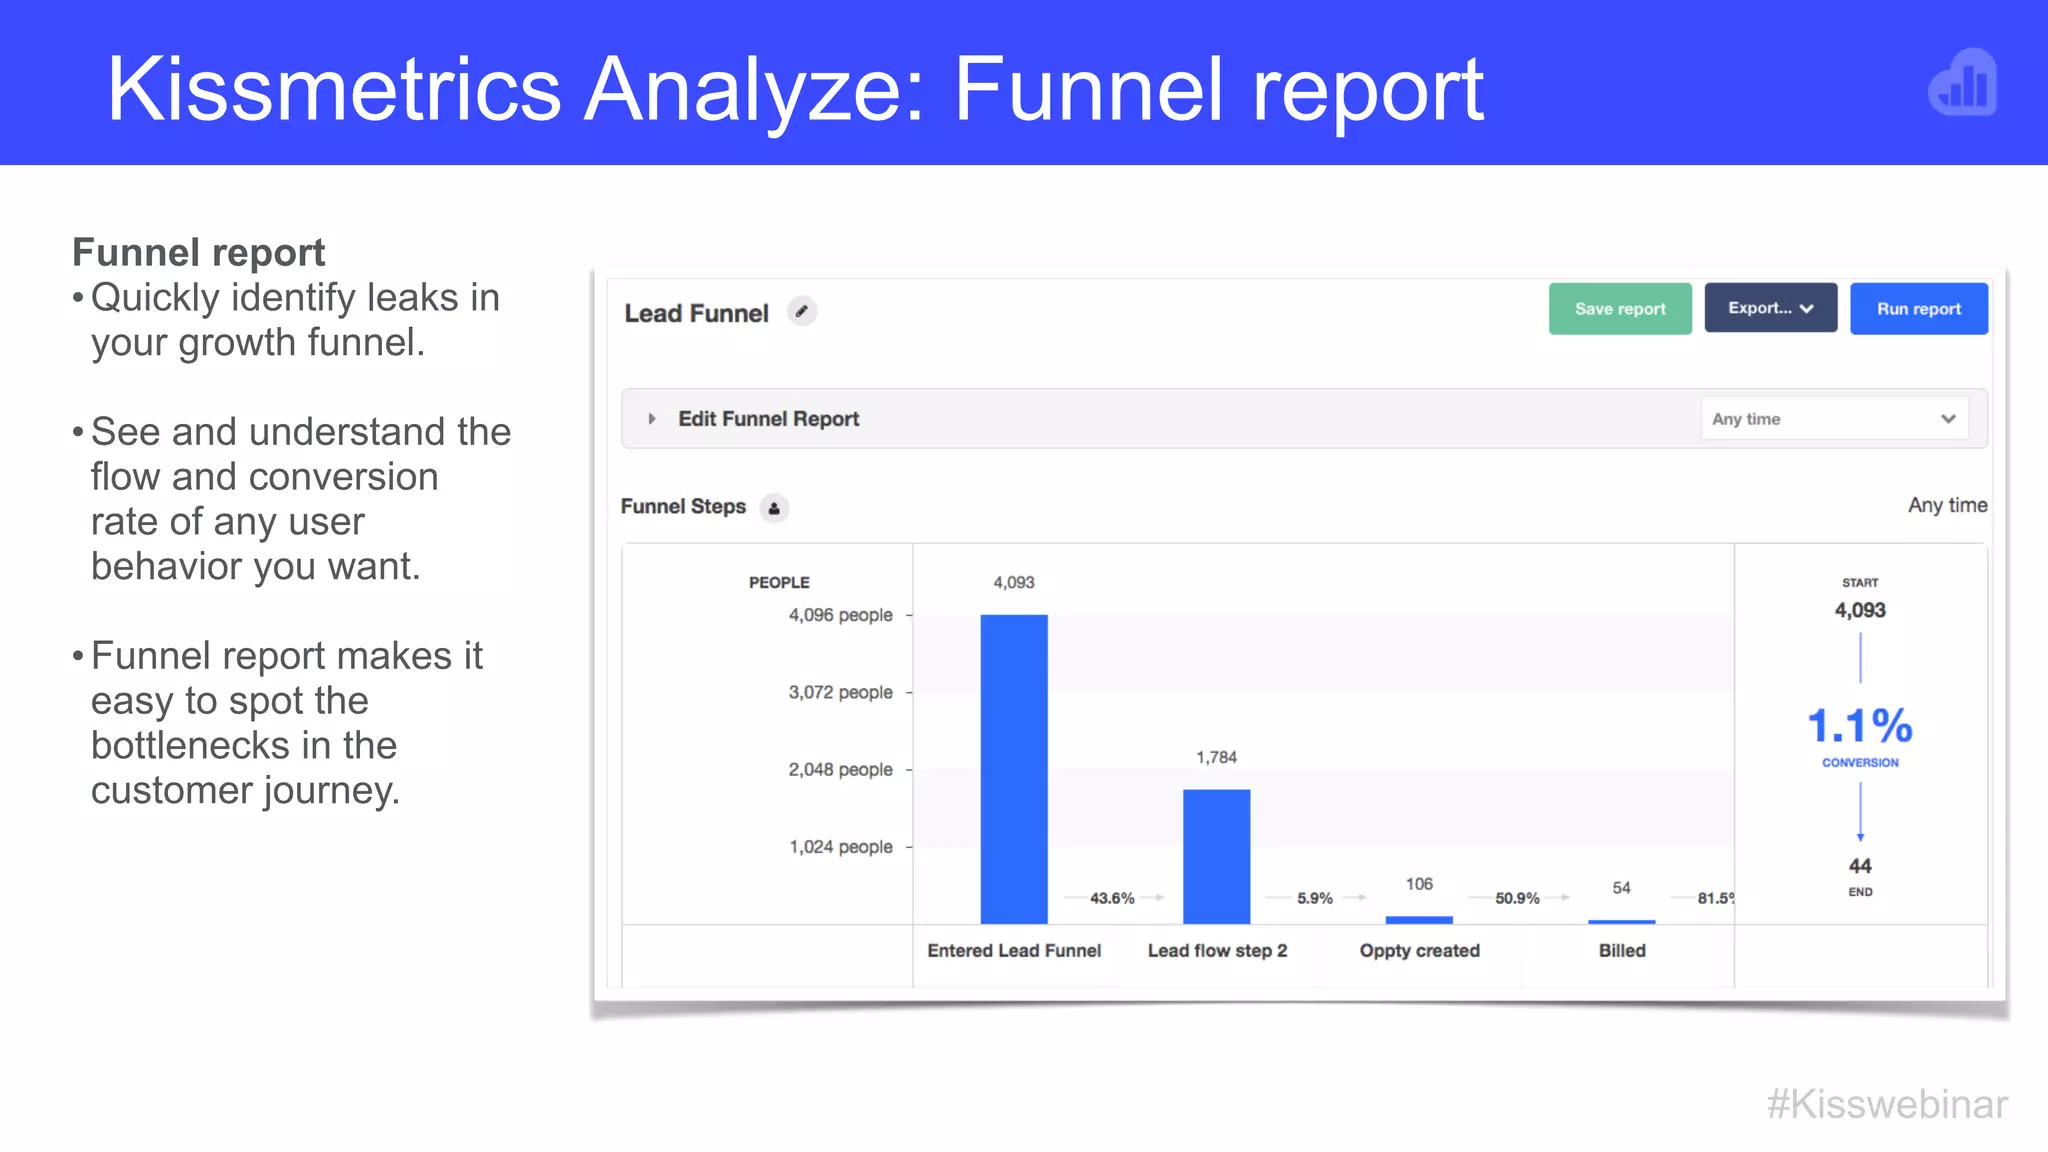Click the 1.1% conversion figure

(1860, 725)
